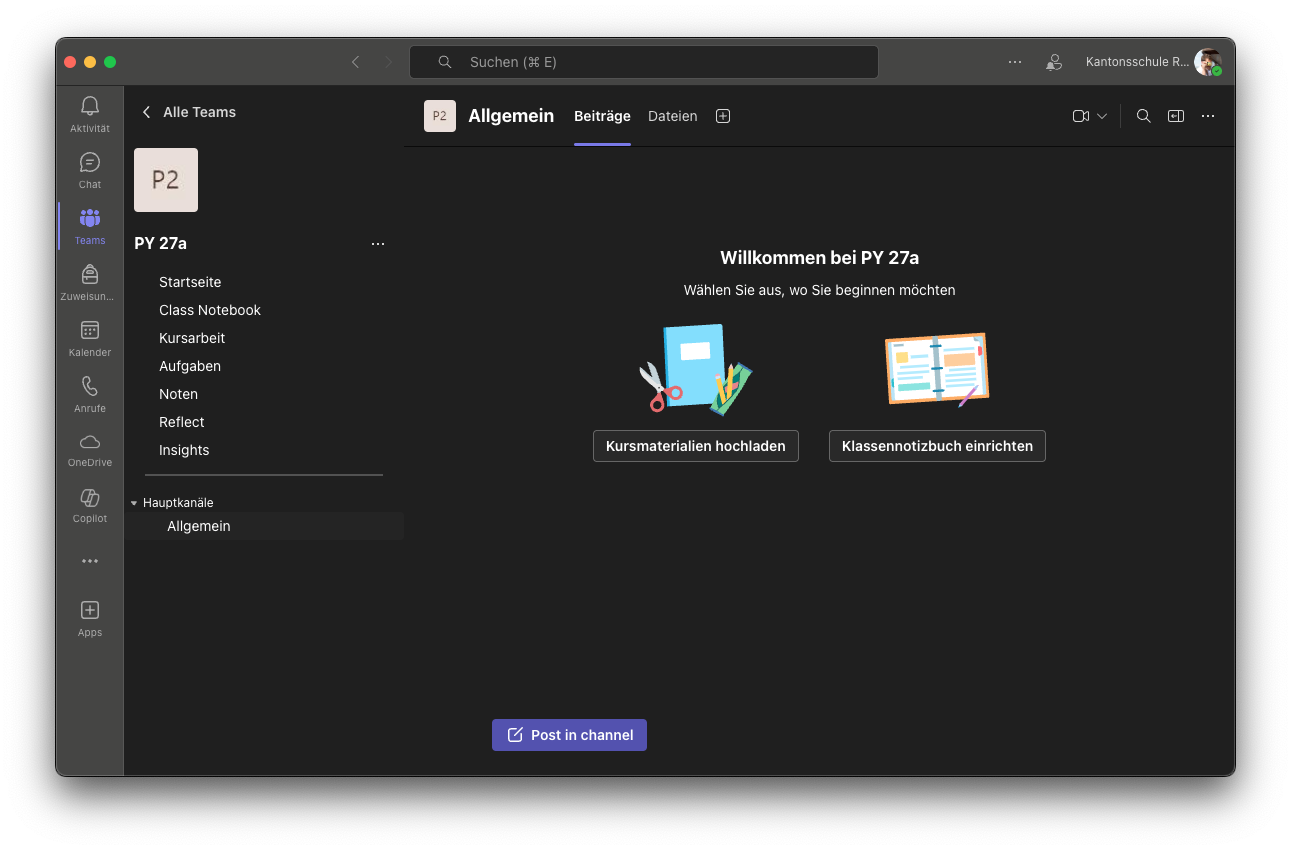Open the Aktivität bell icon
1291x850 pixels.
[90, 106]
